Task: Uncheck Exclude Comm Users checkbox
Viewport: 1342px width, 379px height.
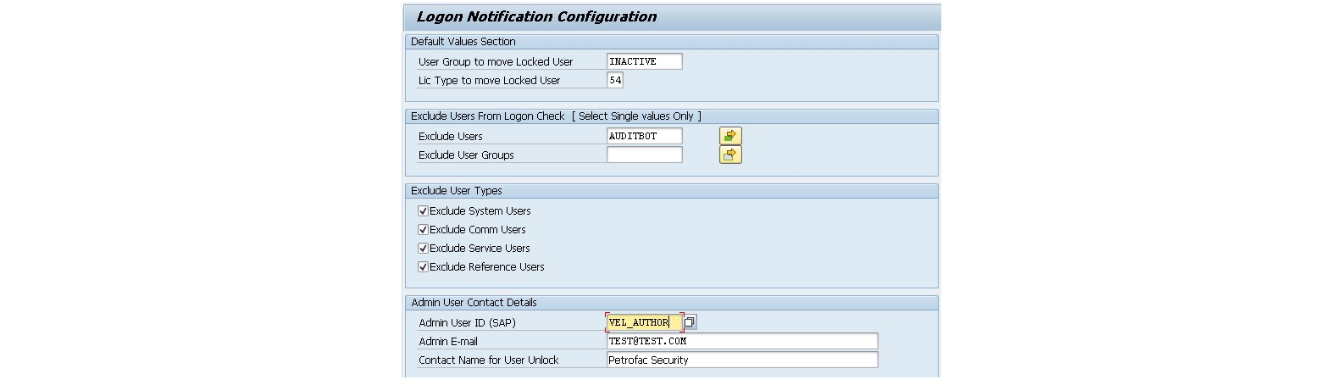Action: coord(423,230)
